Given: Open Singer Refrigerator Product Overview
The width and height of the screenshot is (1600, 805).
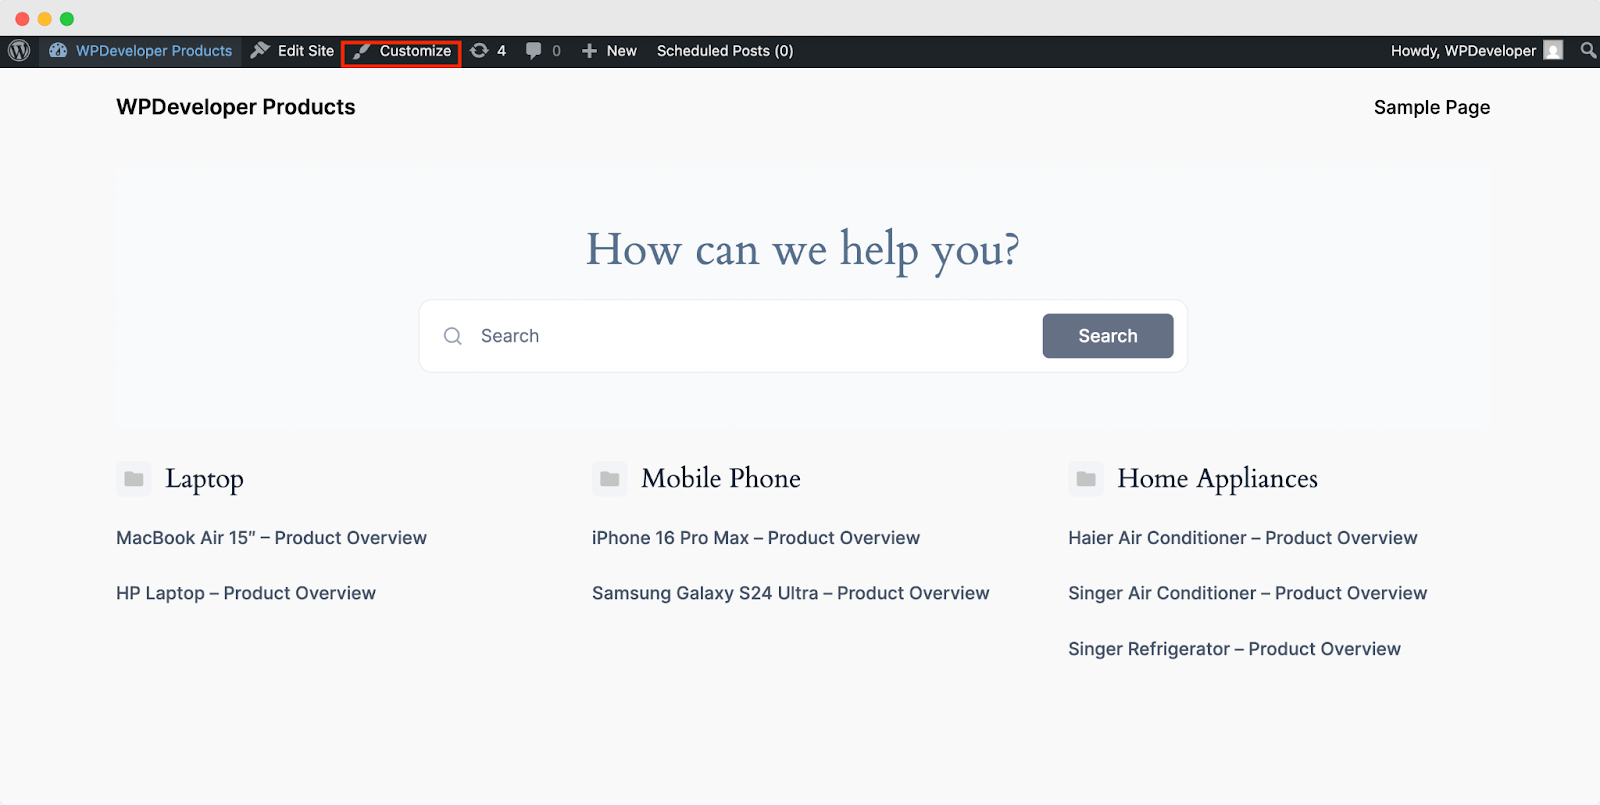Looking at the screenshot, I should [1234, 649].
